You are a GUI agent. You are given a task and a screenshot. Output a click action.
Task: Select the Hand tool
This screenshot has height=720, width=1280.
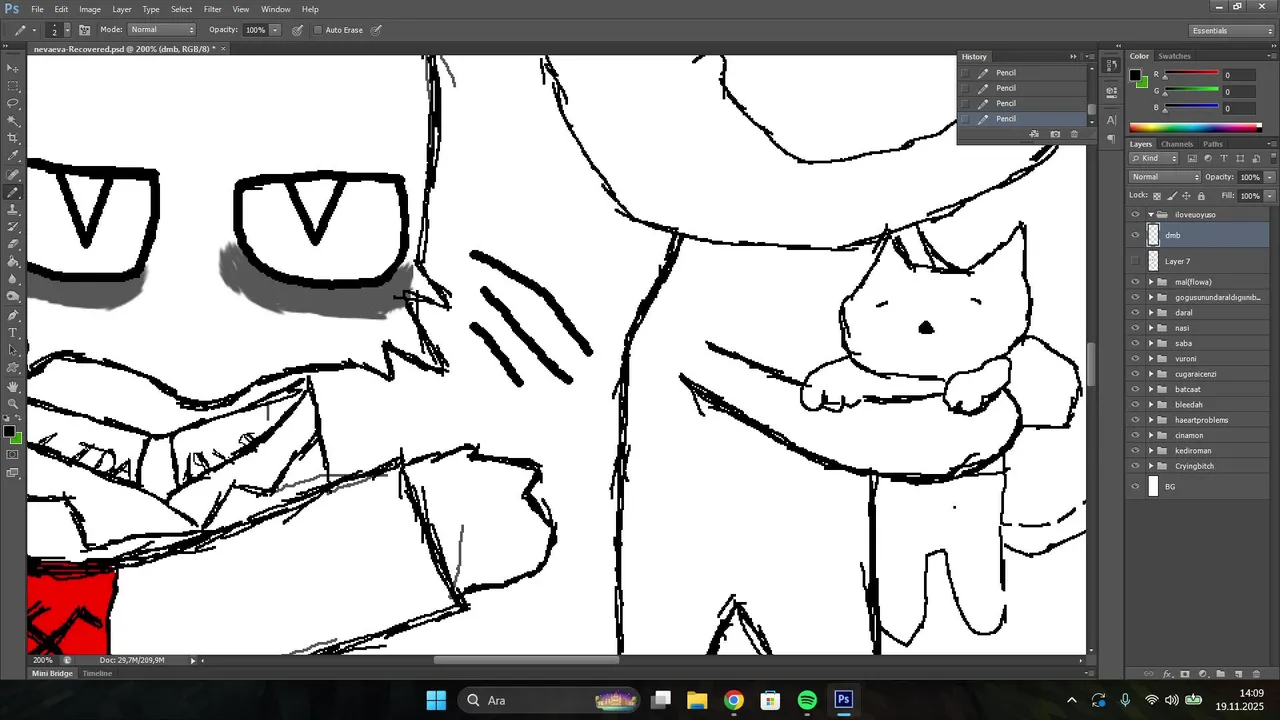coord(13,386)
